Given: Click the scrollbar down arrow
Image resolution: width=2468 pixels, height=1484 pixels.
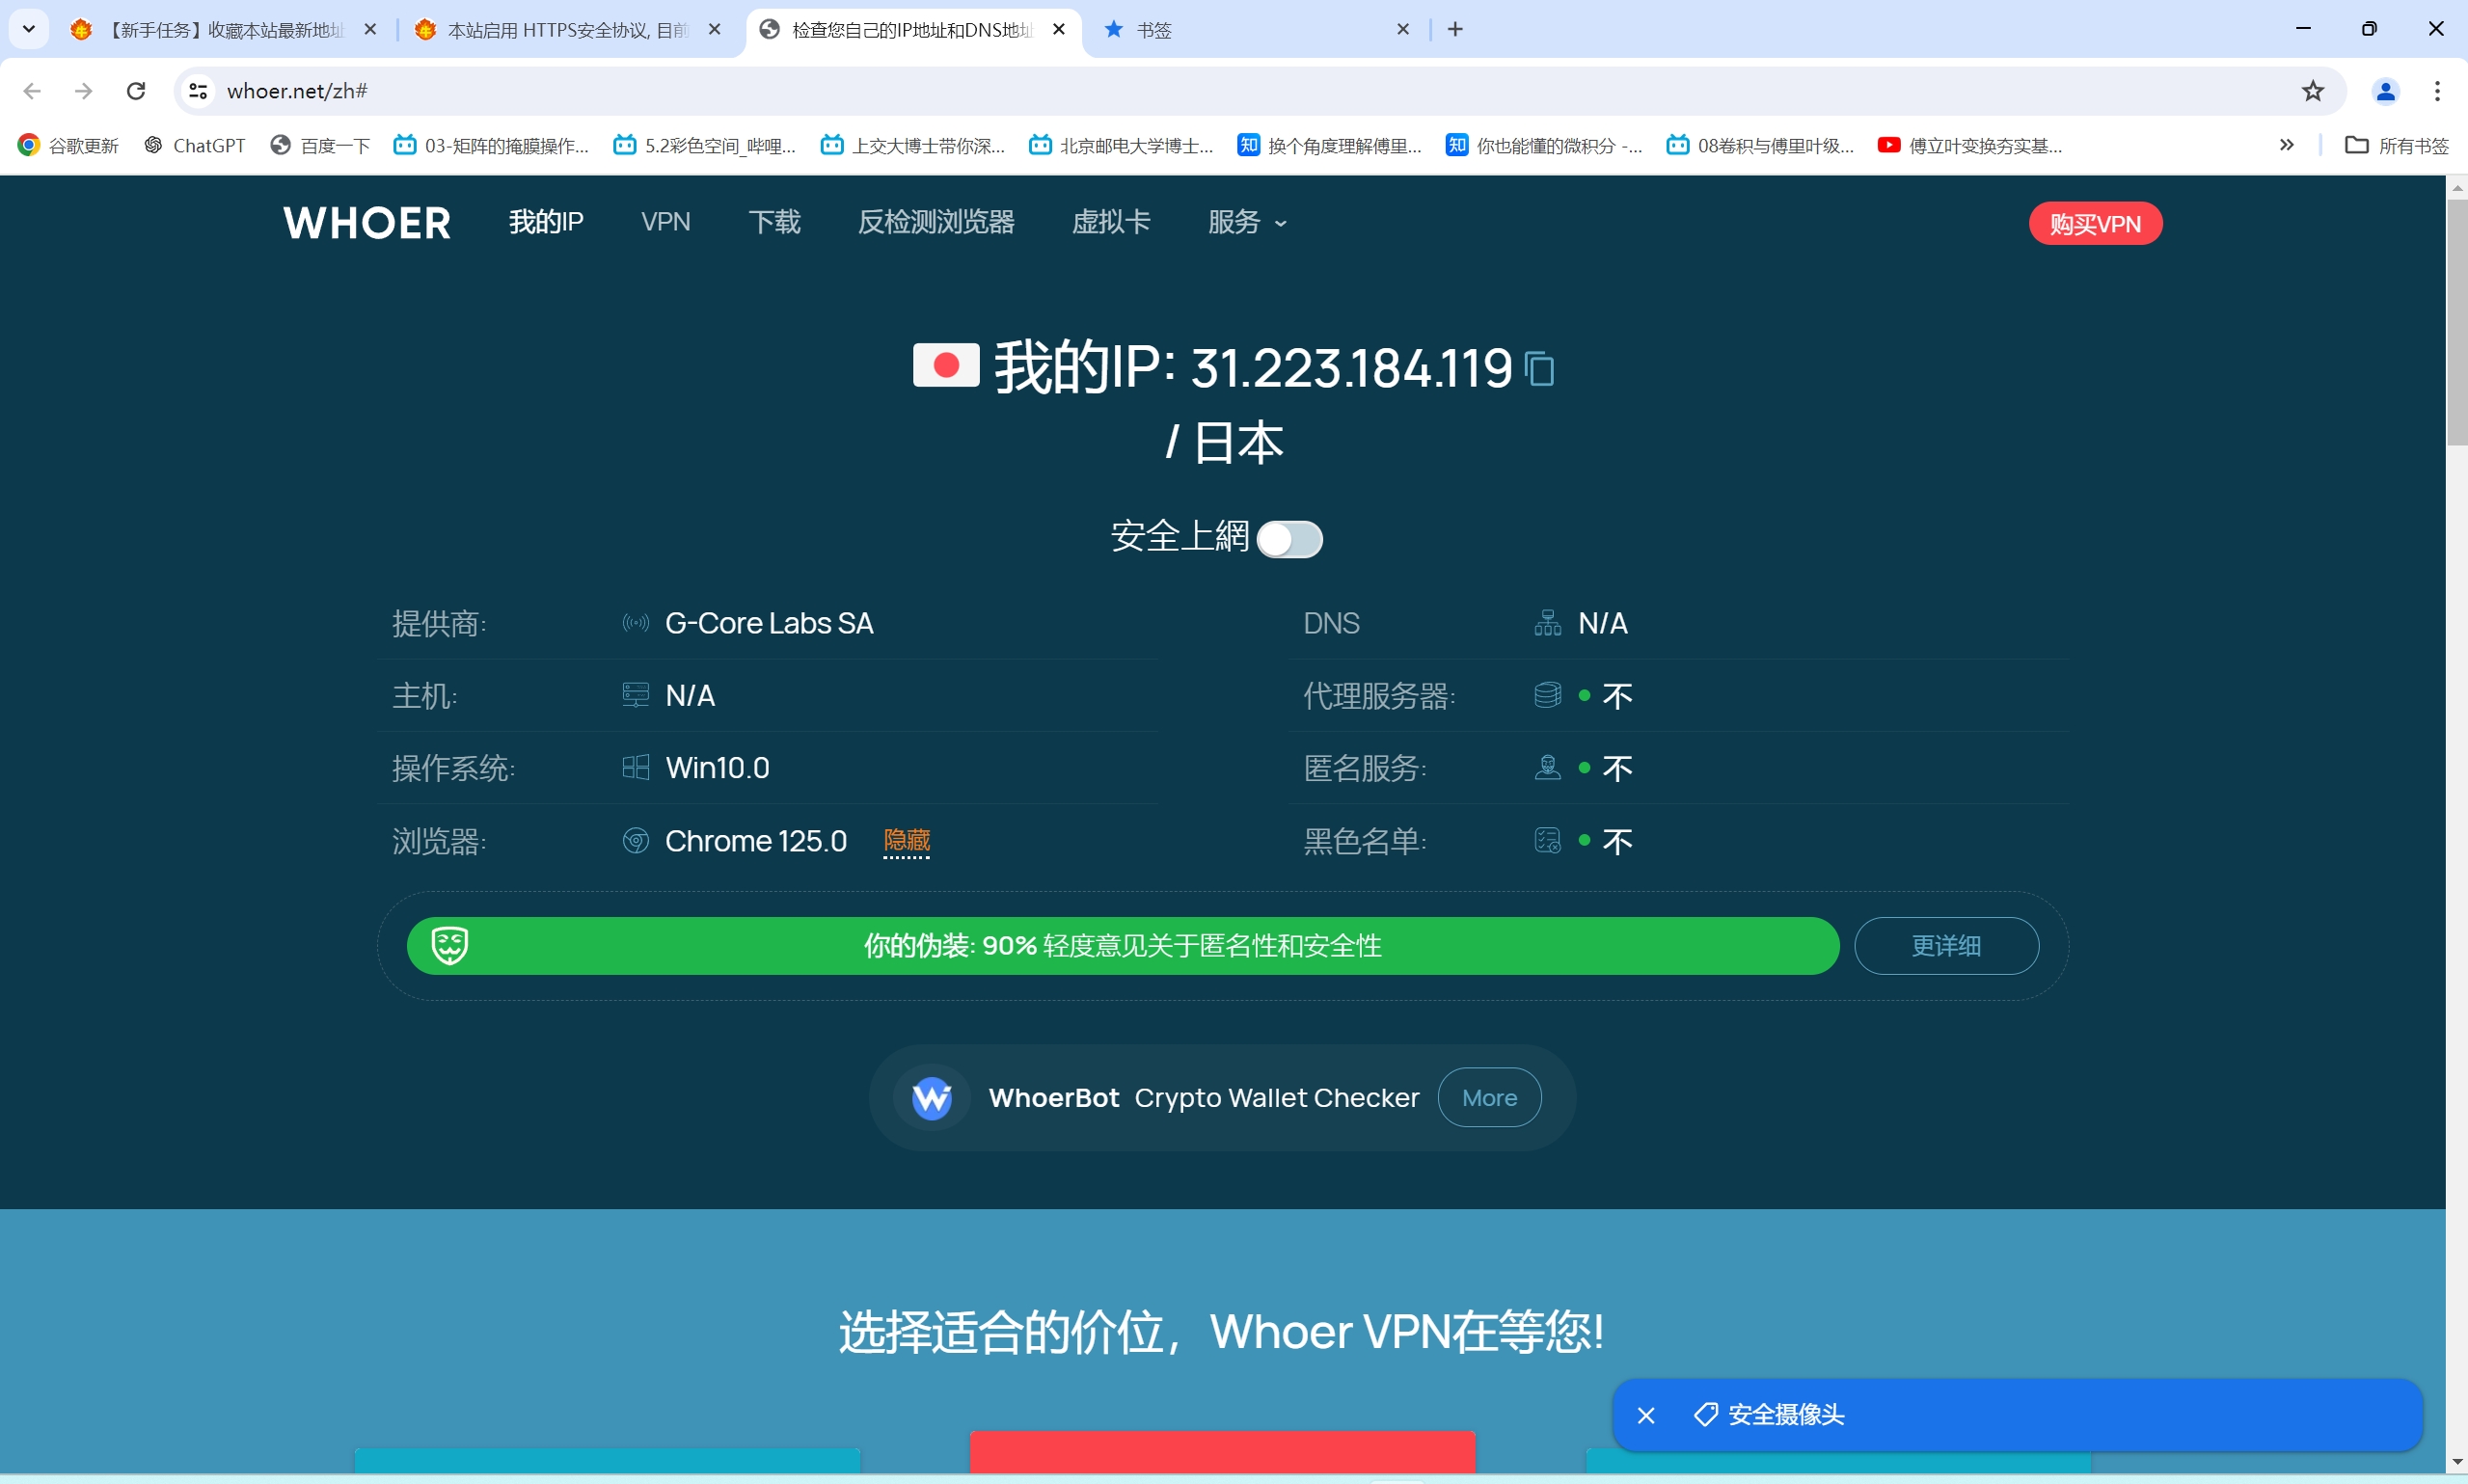Looking at the screenshot, I should point(2457,1463).
